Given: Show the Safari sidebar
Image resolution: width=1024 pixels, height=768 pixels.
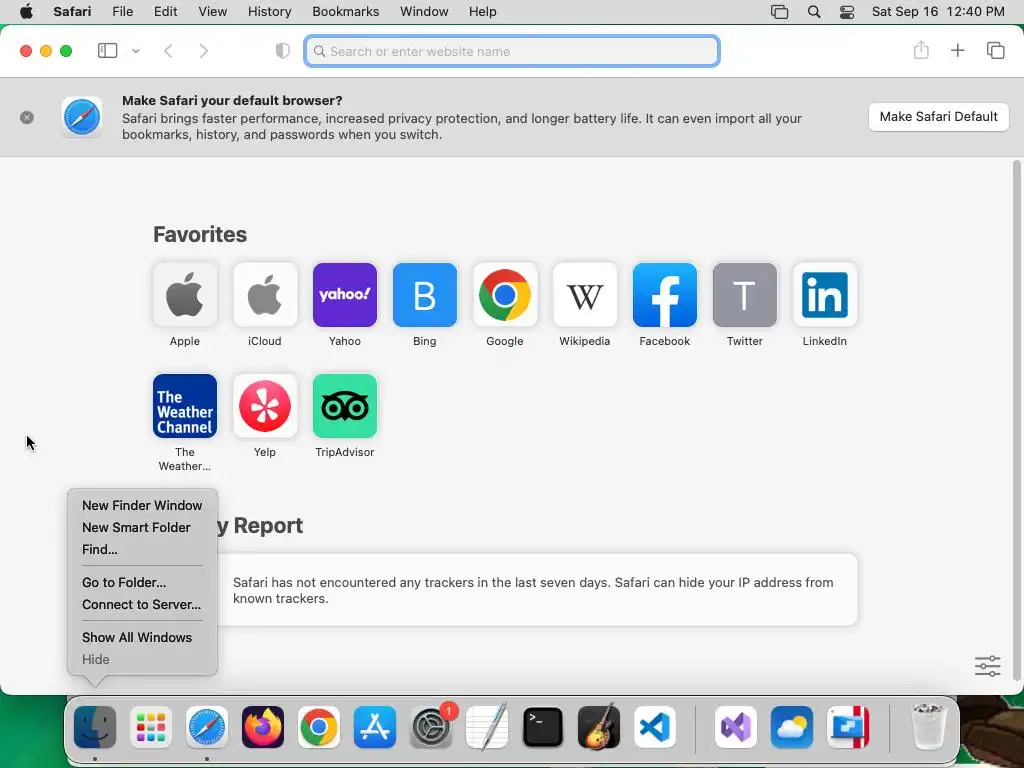Looking at the screenshot, I should click(107, 50).
